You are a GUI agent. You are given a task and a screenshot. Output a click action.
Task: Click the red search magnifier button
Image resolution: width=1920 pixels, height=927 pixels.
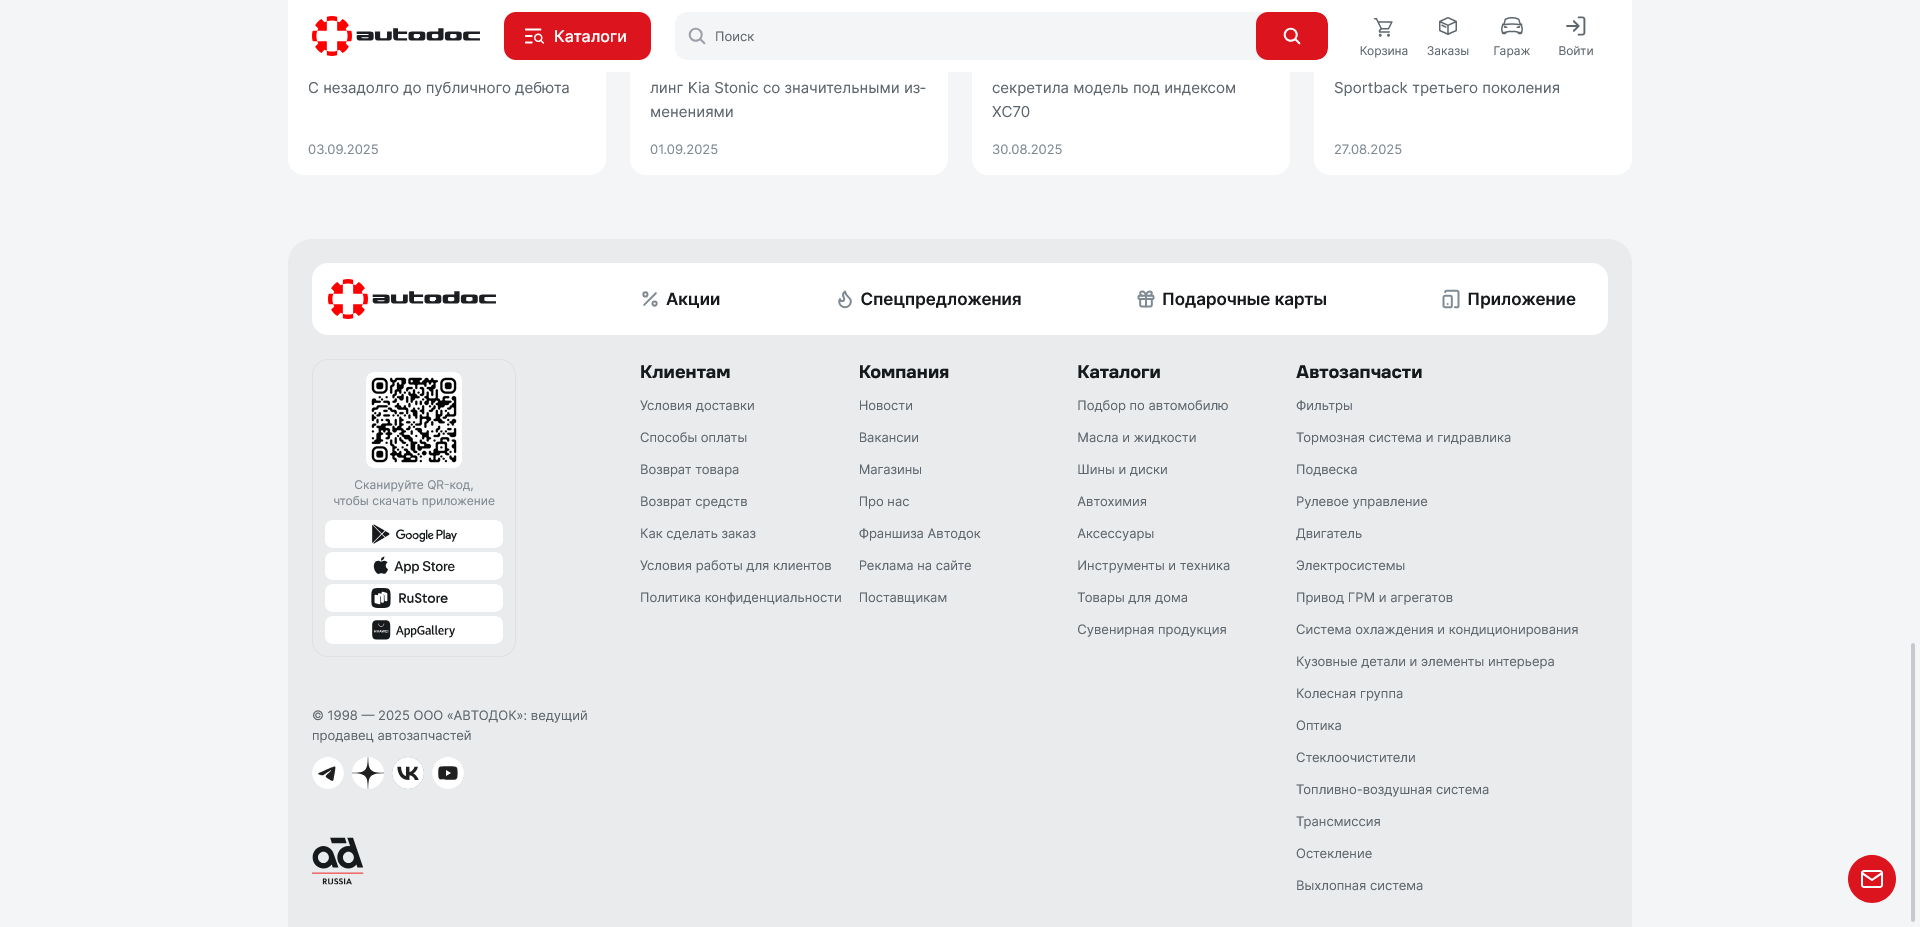1291,36
